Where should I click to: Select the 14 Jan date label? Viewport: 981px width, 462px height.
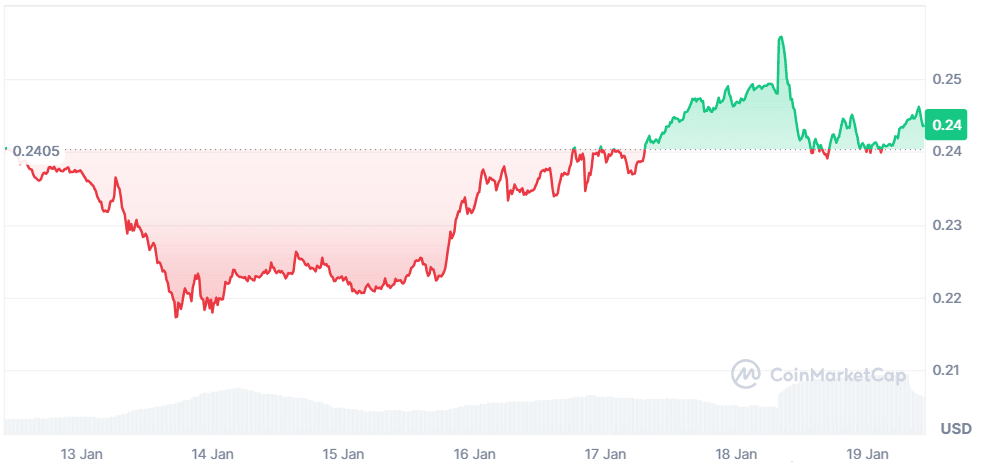pos(212,453)
